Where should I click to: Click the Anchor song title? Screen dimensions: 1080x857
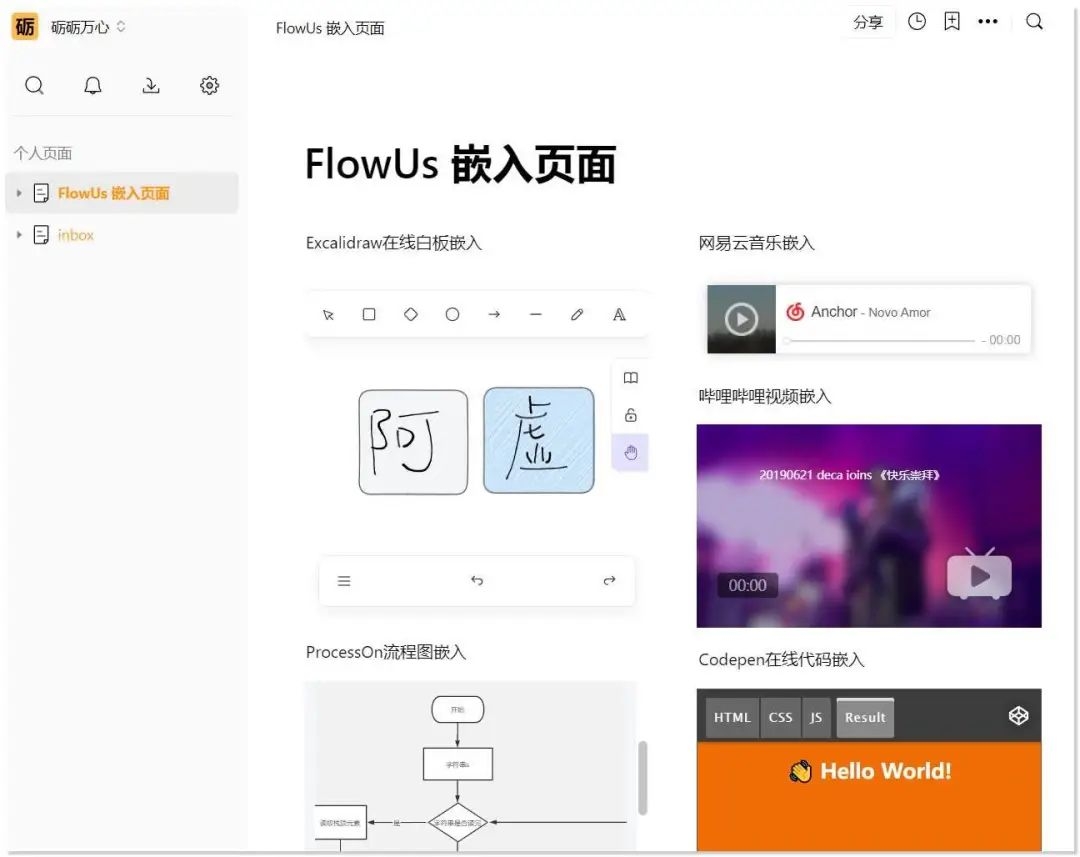(x=834, y=312)
